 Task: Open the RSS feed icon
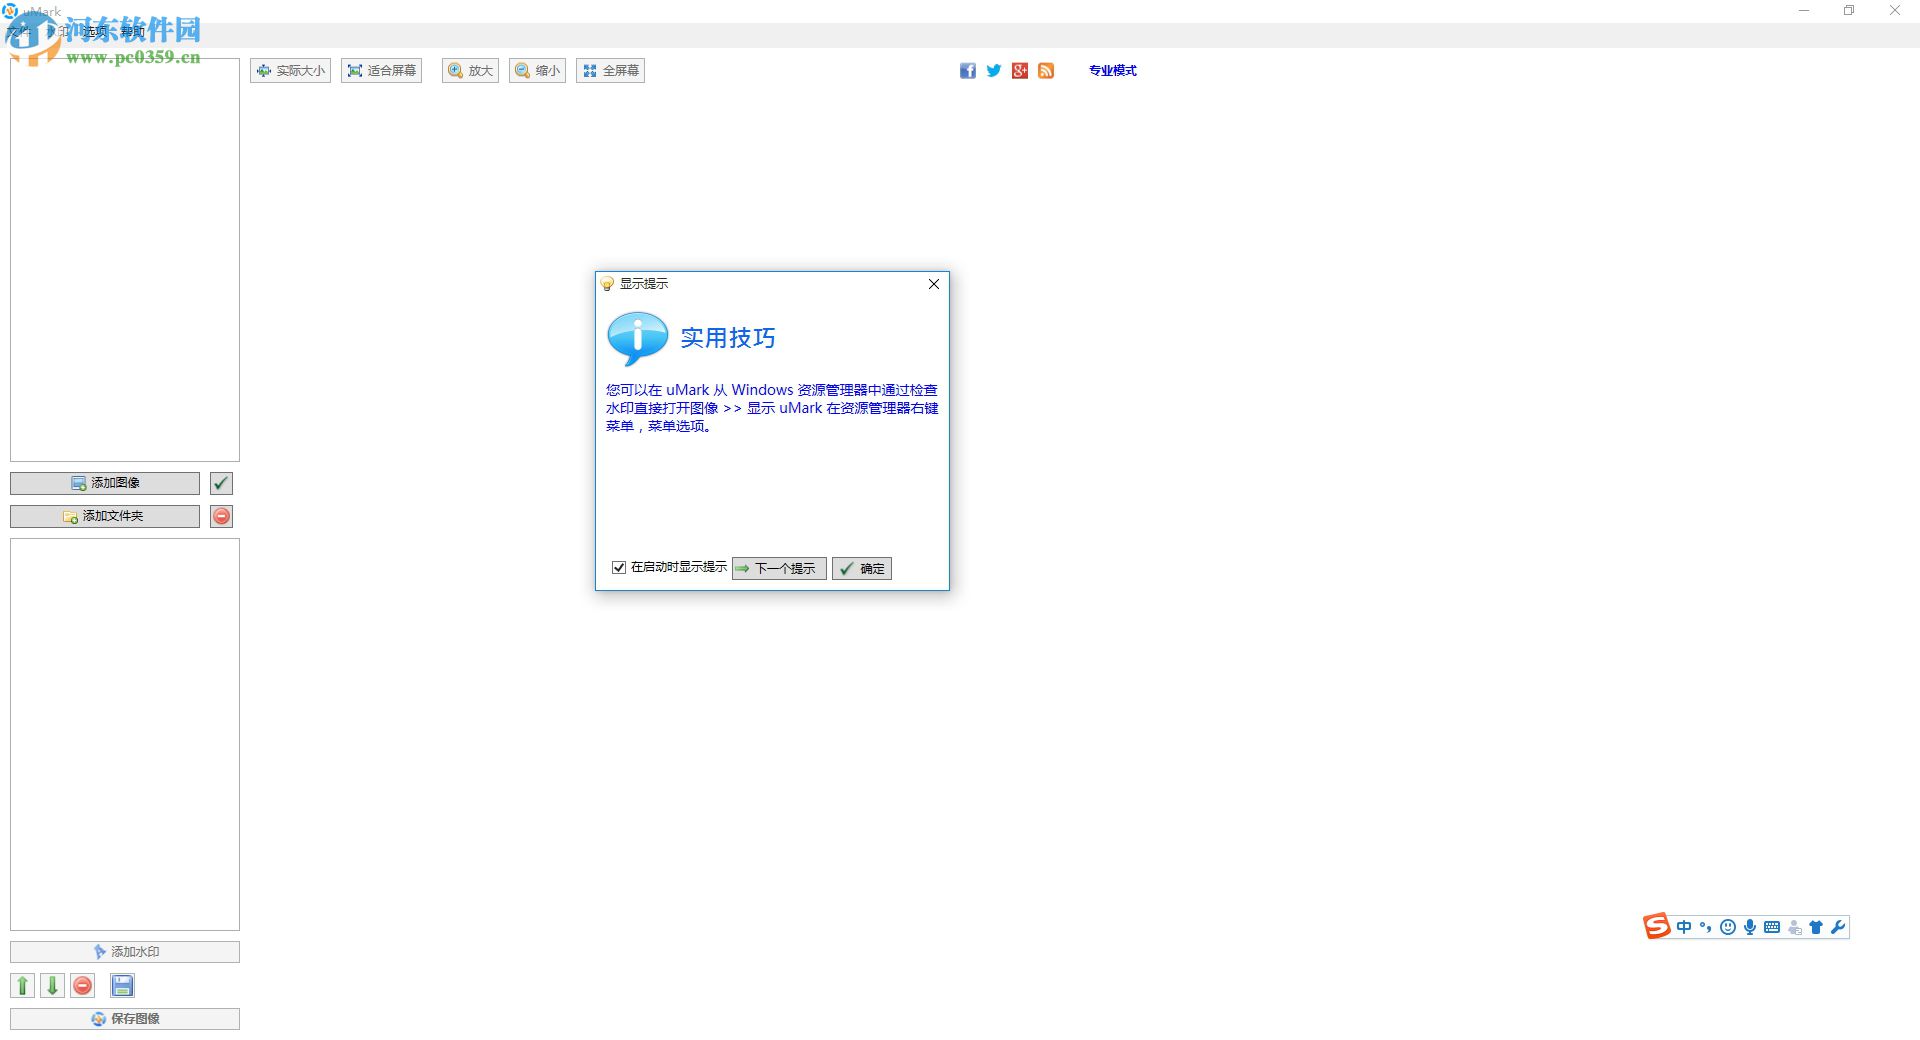tap(1046, 70)
